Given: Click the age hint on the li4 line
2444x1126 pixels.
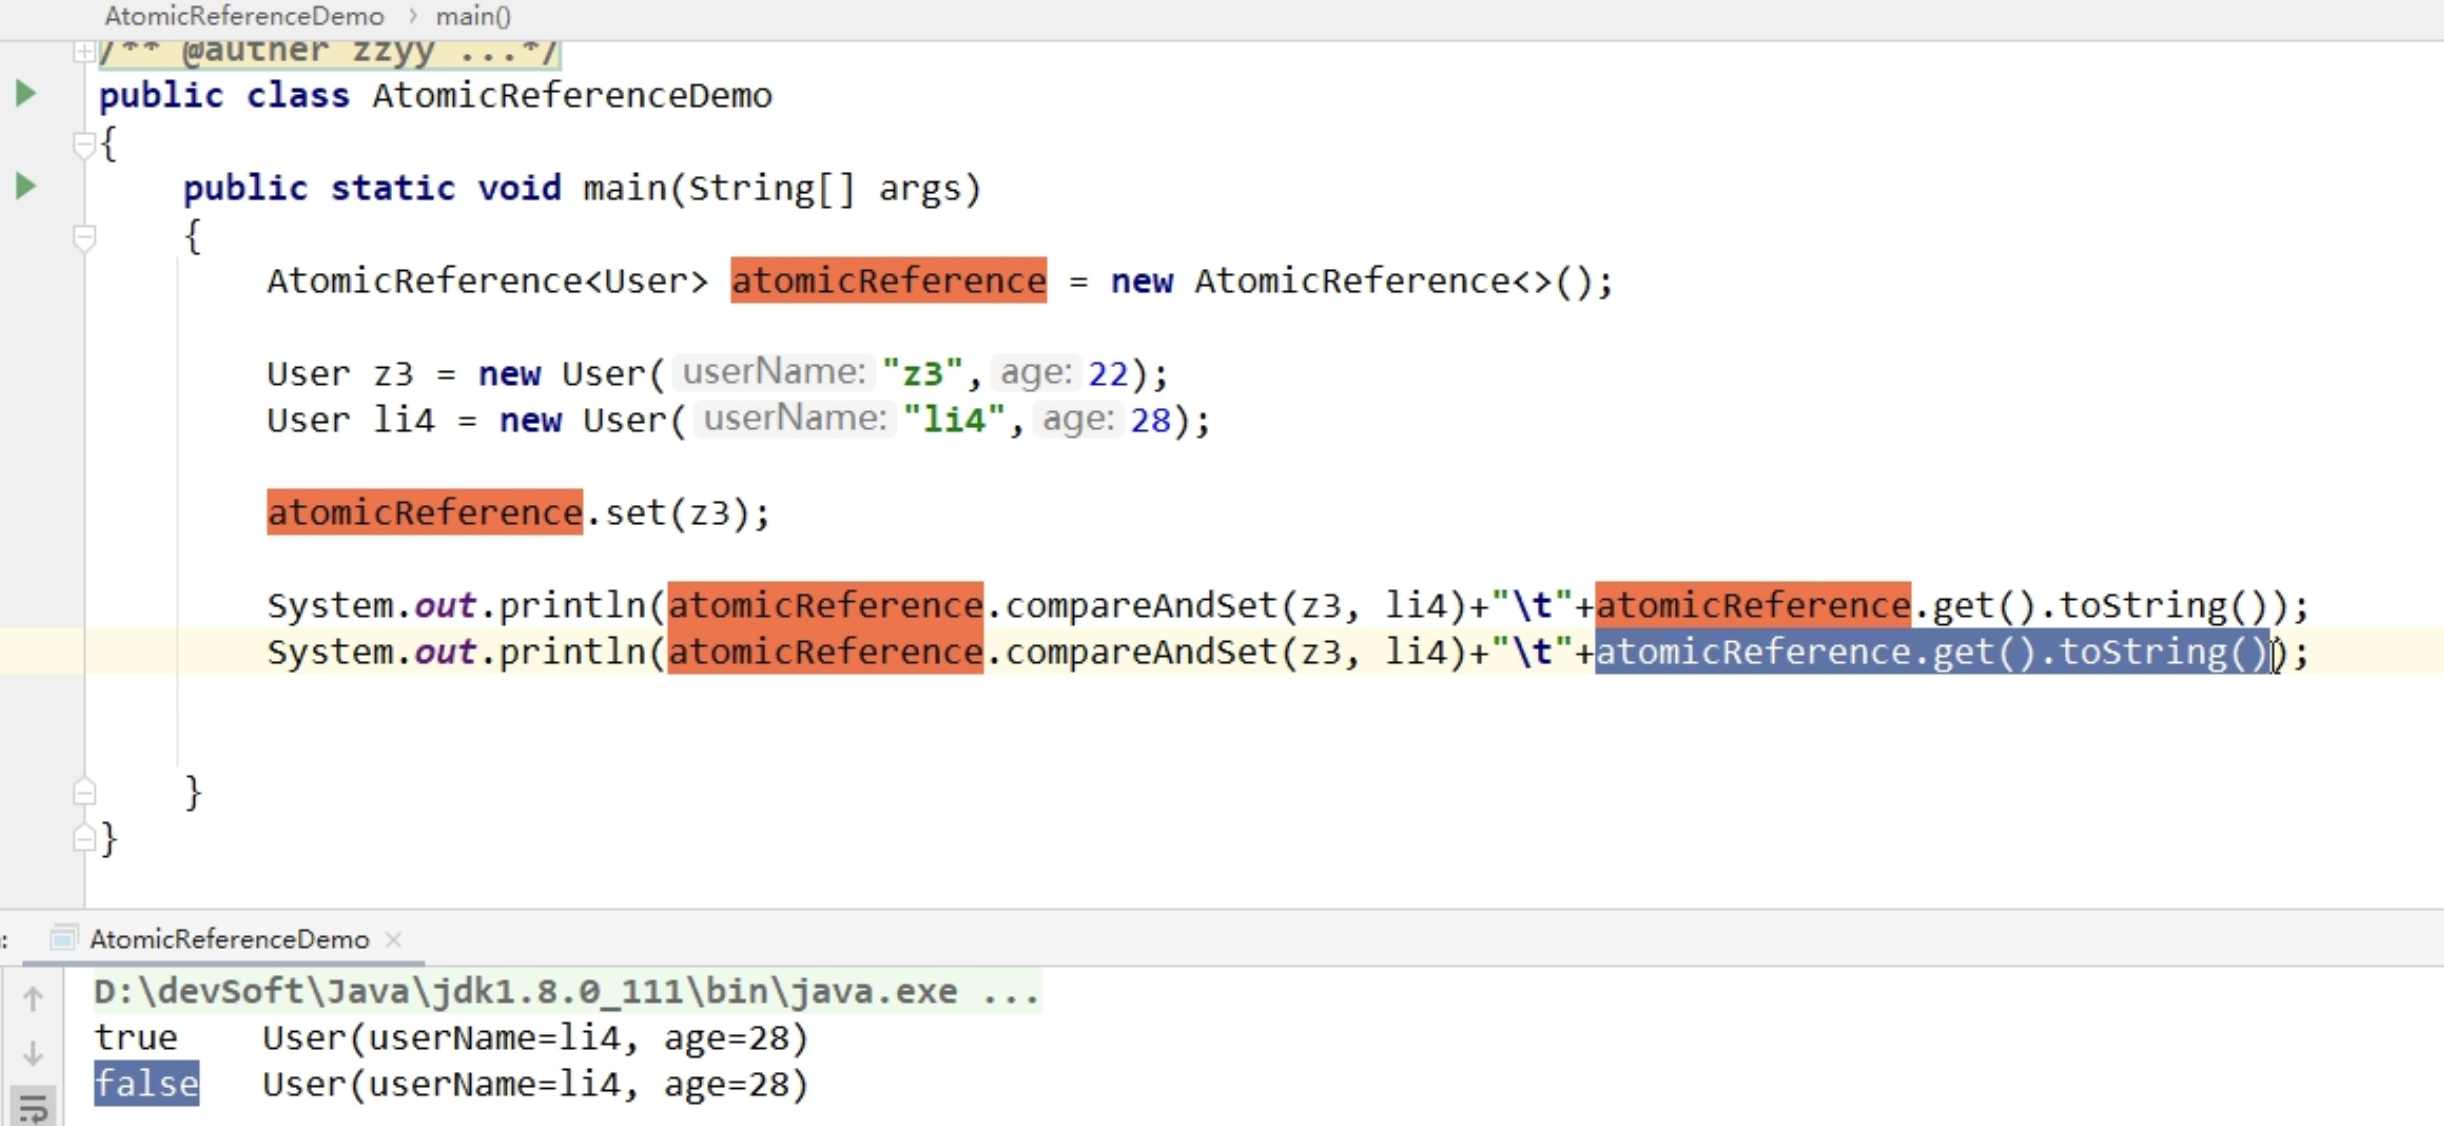Looking at the screenshot, I should (x=1077, y=419).
